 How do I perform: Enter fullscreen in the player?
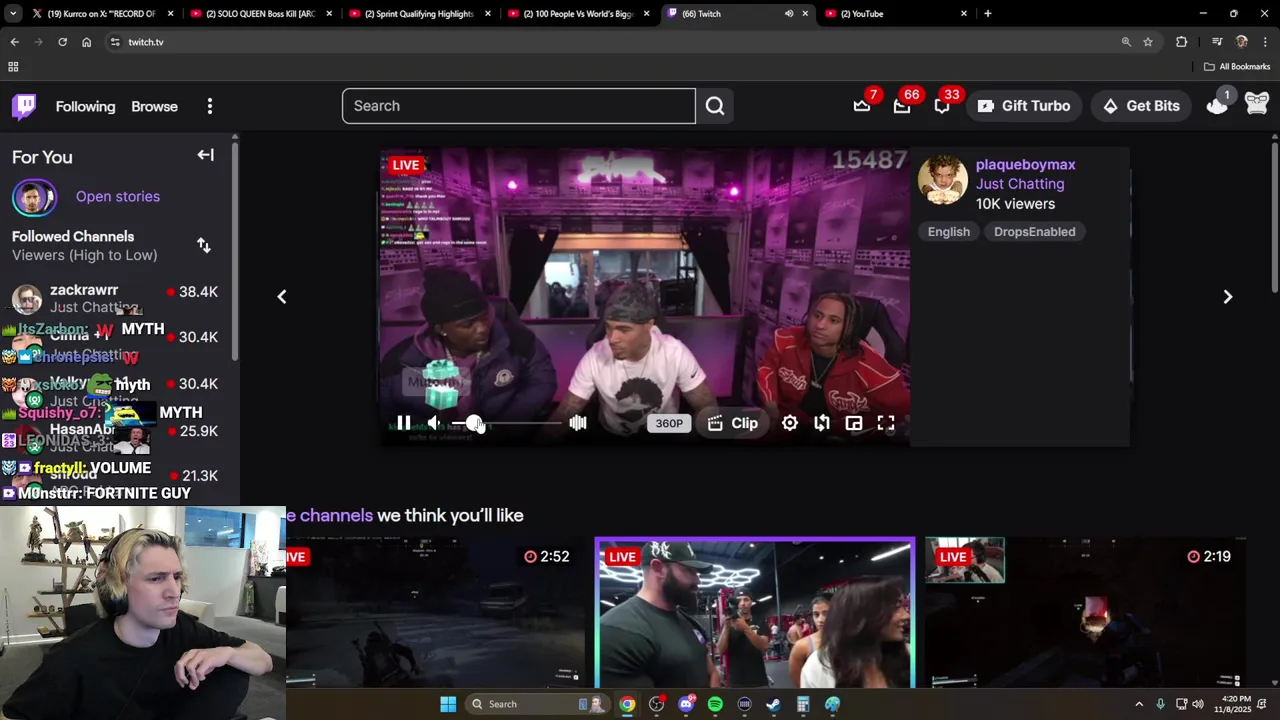point(886,423)
